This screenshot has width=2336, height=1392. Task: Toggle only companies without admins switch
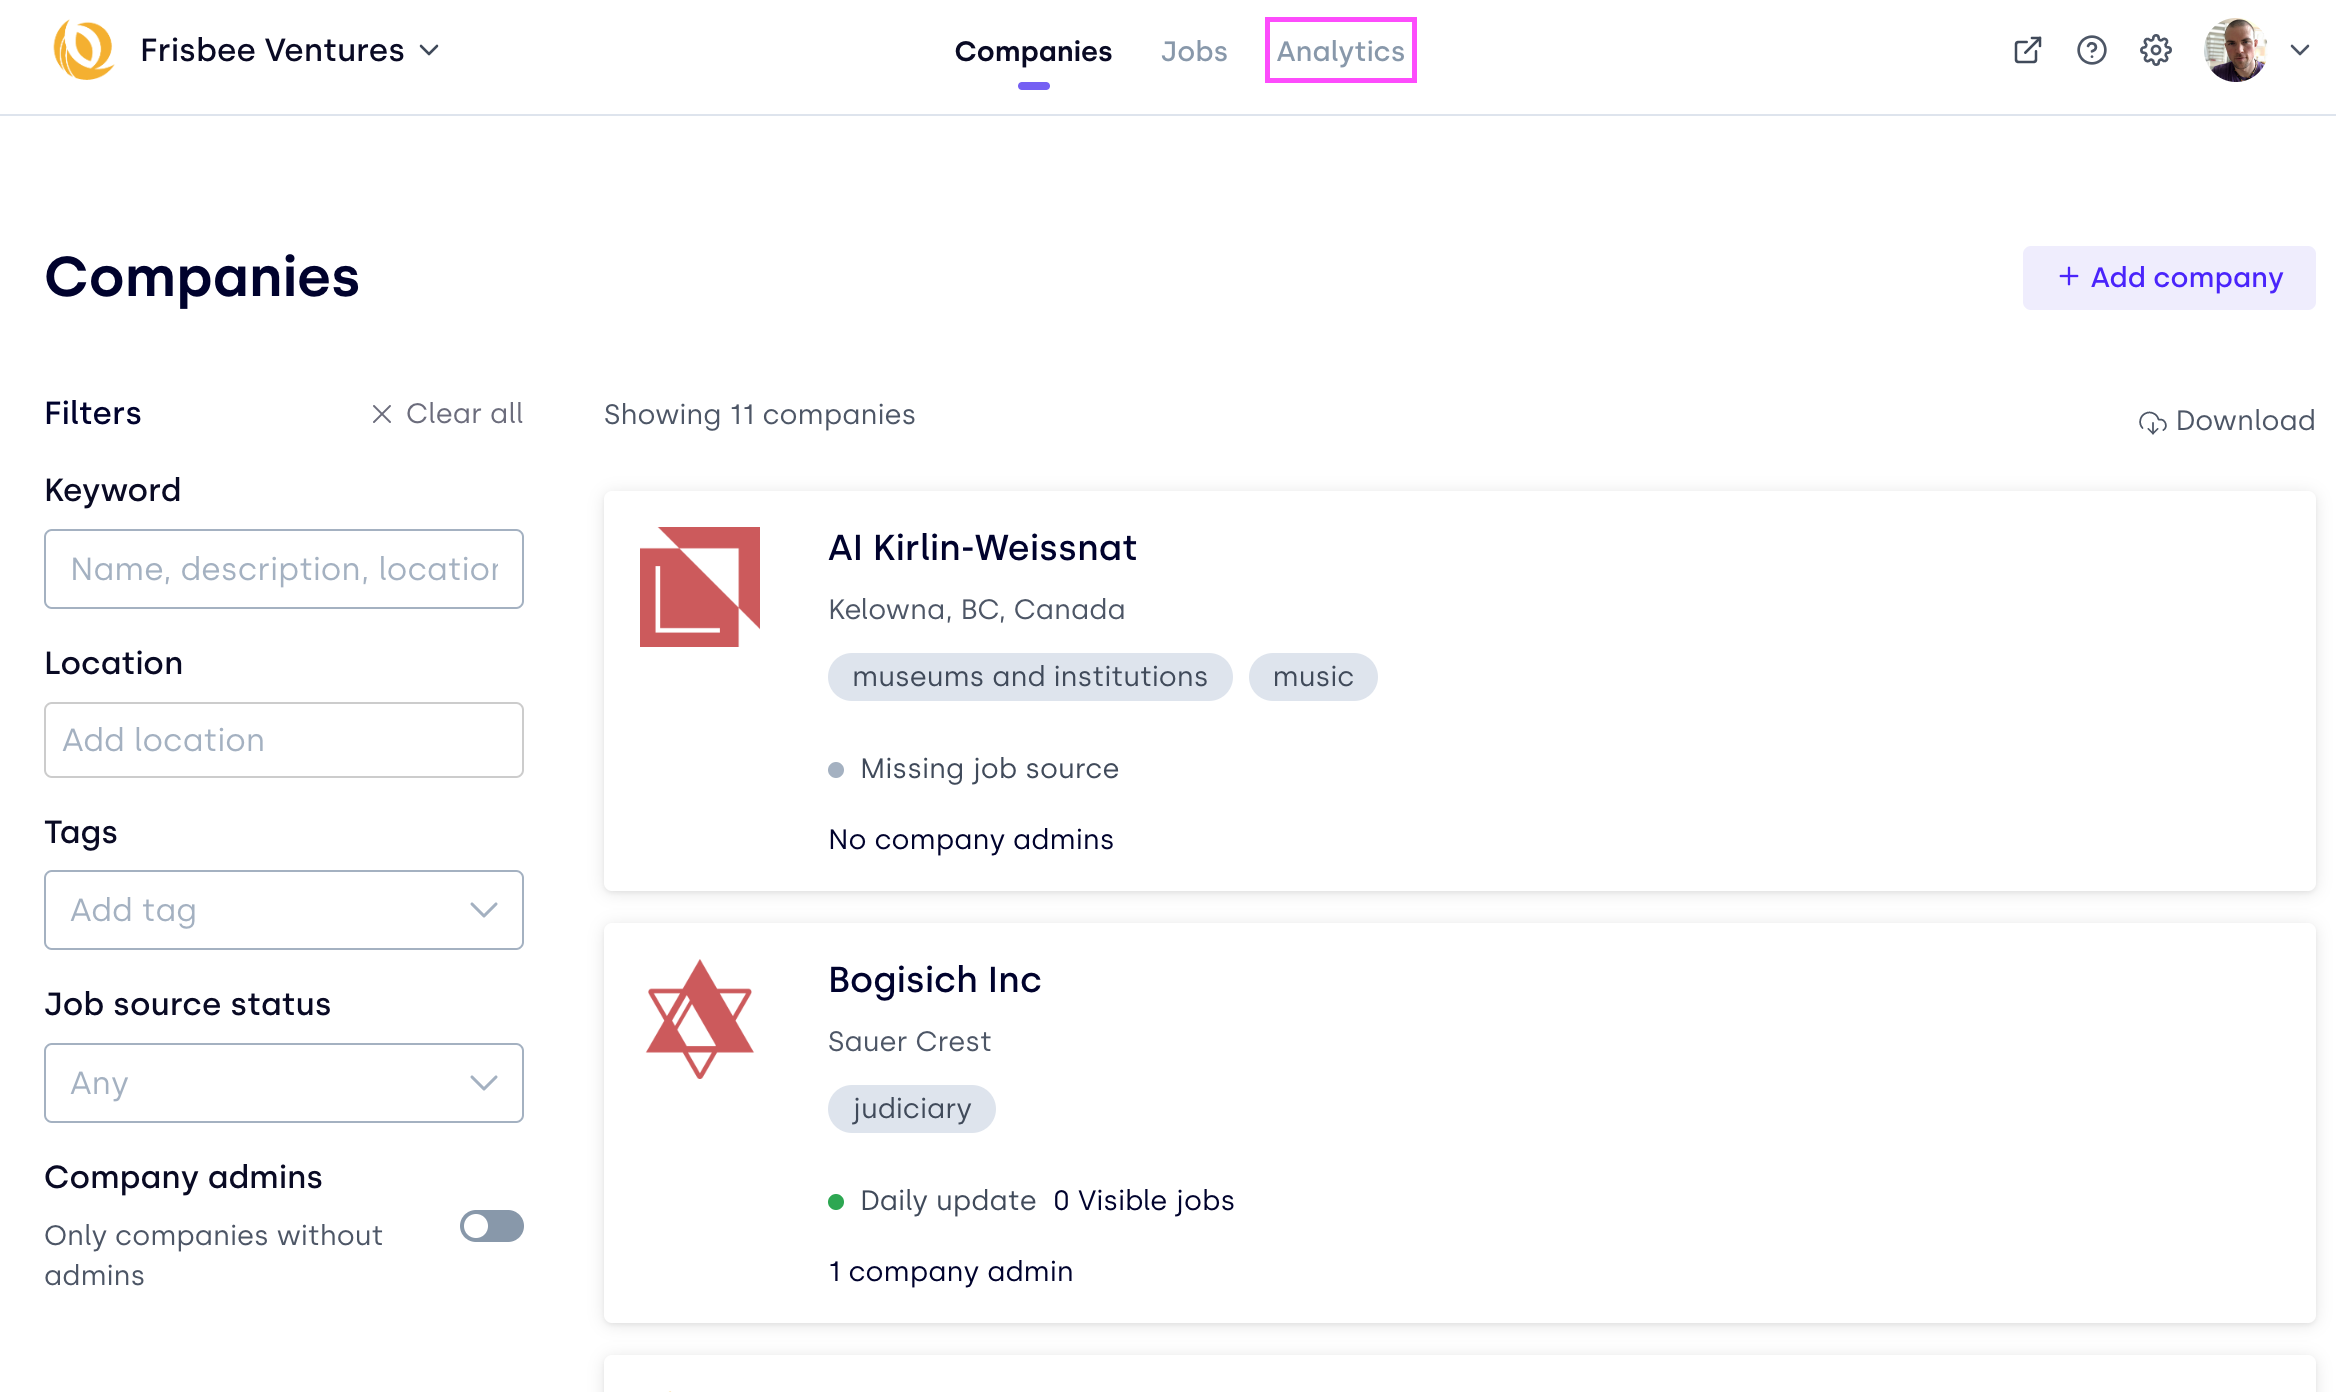491,1226
